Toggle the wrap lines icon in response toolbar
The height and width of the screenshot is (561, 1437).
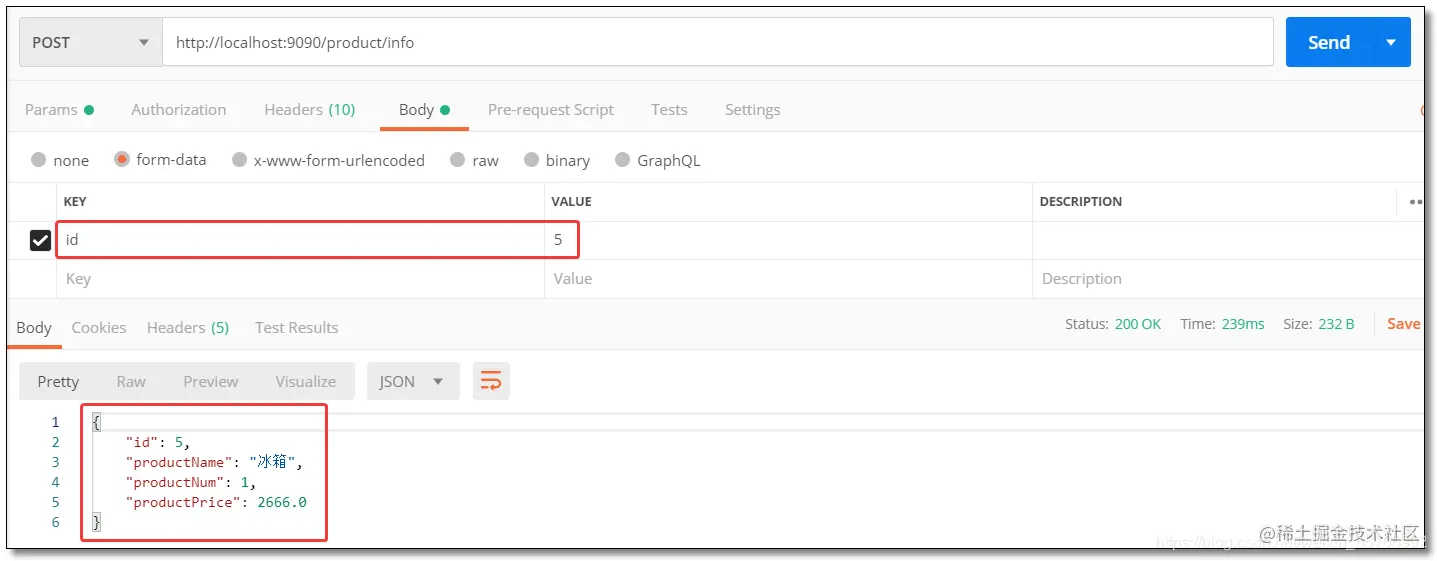pos(491,381)
